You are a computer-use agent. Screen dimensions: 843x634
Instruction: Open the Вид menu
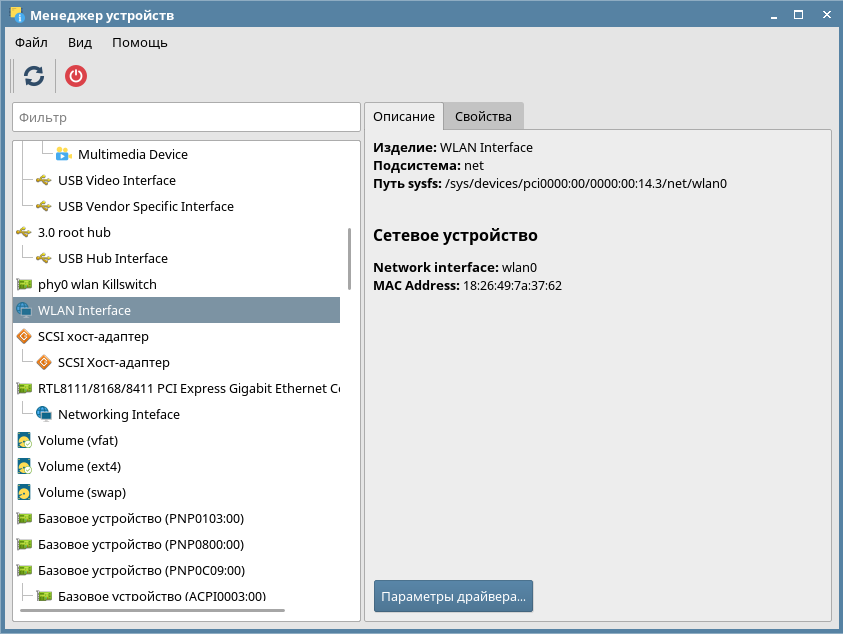point(80,43)
